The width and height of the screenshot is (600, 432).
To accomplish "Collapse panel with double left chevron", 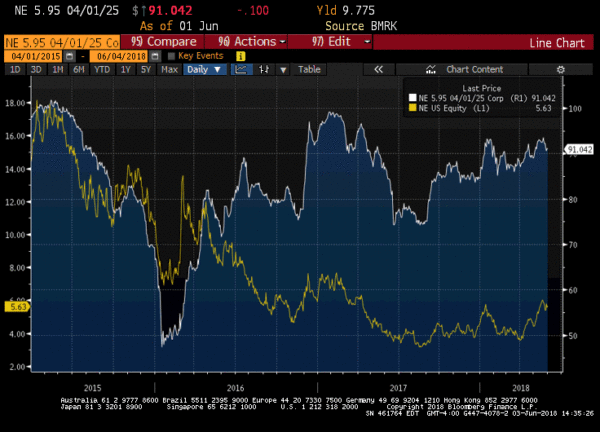I will [378, 70].
